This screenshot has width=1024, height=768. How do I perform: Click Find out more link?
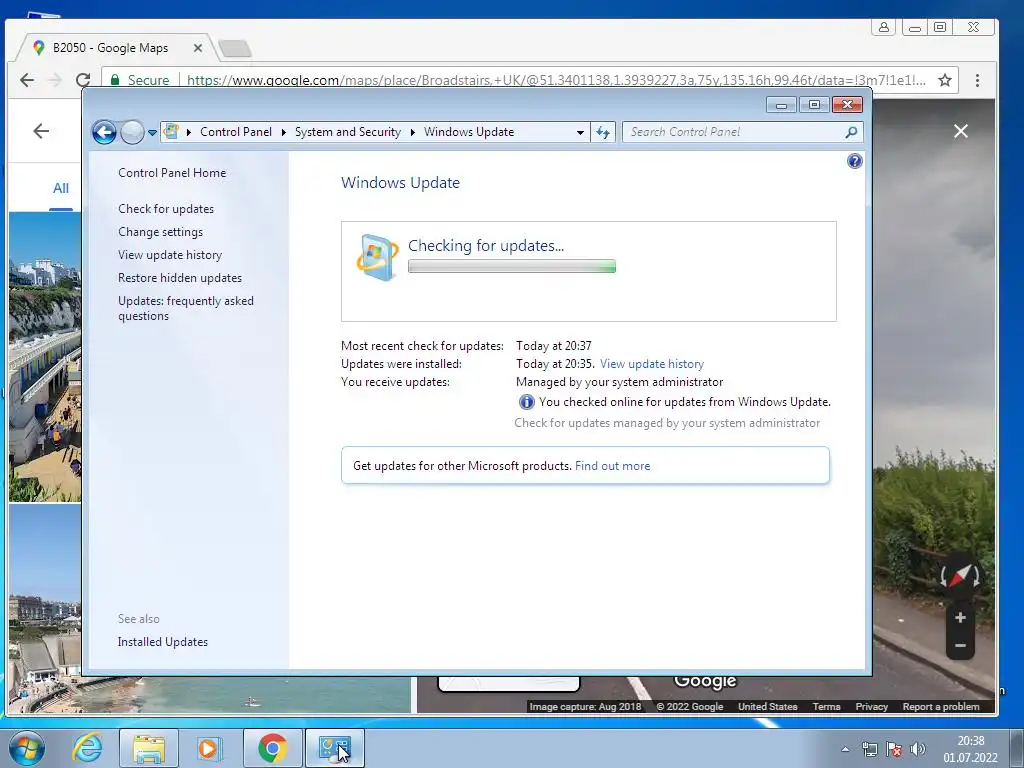tap(613, 466)
